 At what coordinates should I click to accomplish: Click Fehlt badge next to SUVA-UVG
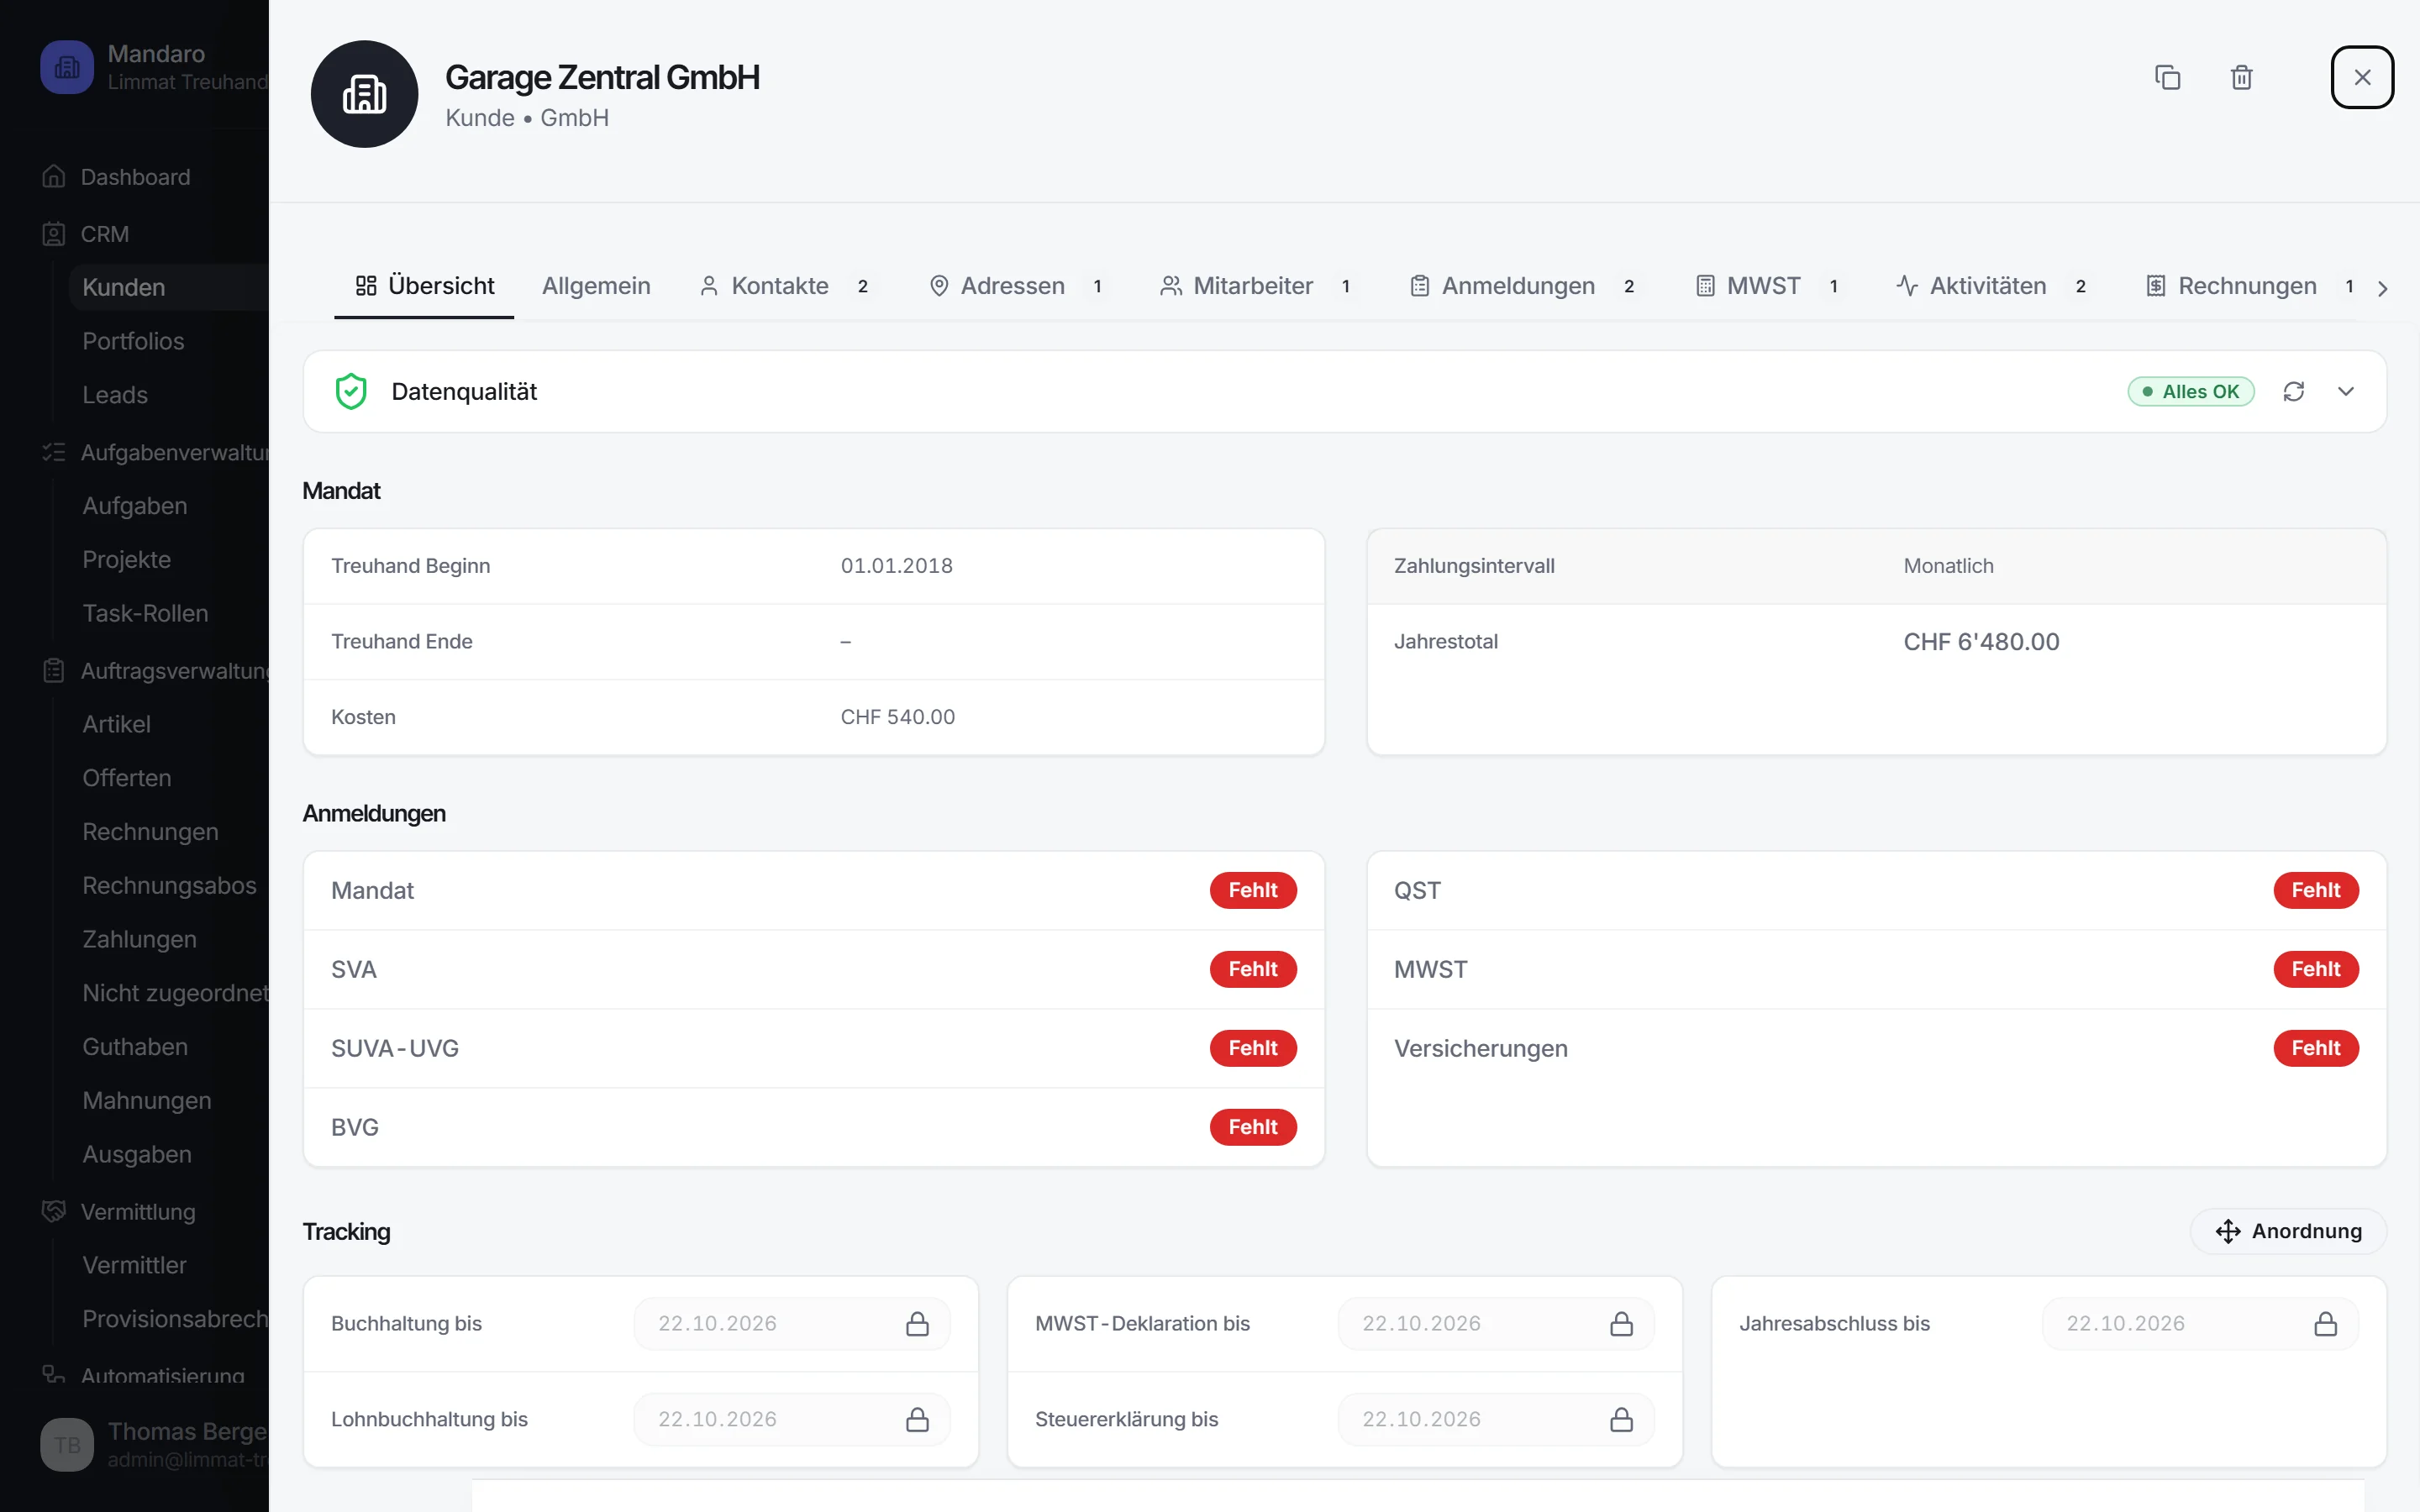click(x=1253, y=1048)
